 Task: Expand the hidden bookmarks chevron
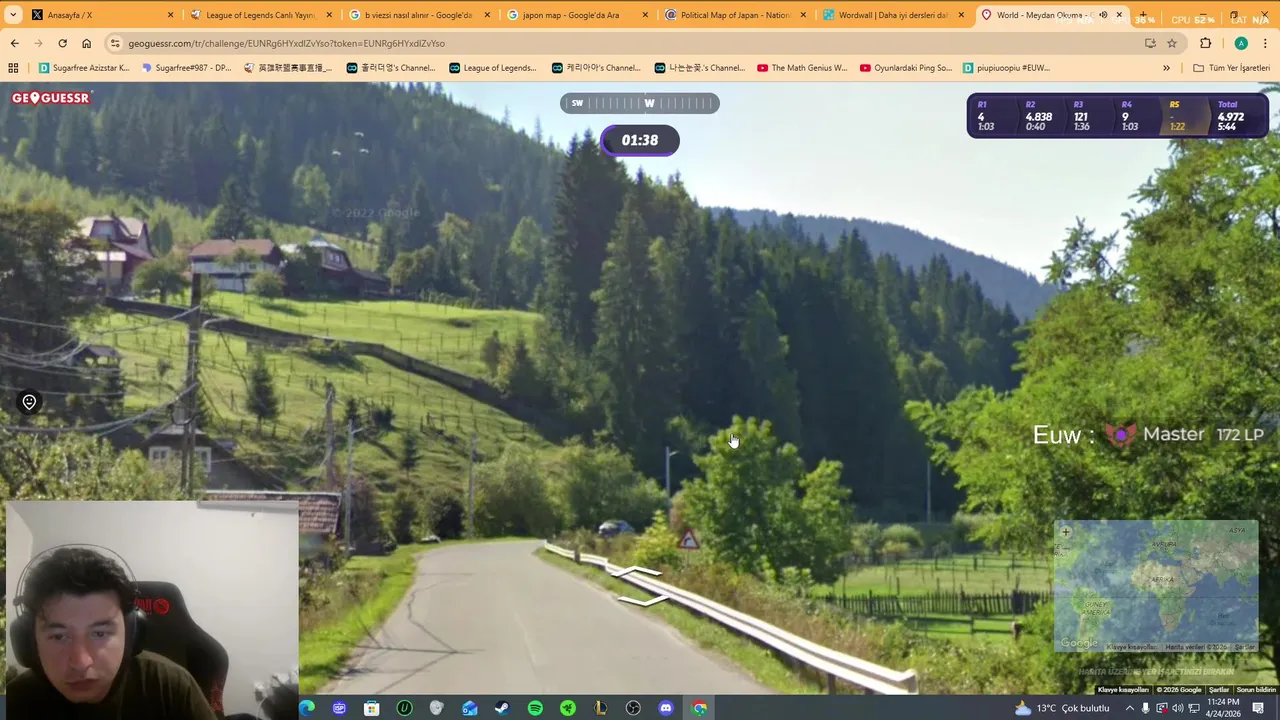click(x=1166, y=68)
